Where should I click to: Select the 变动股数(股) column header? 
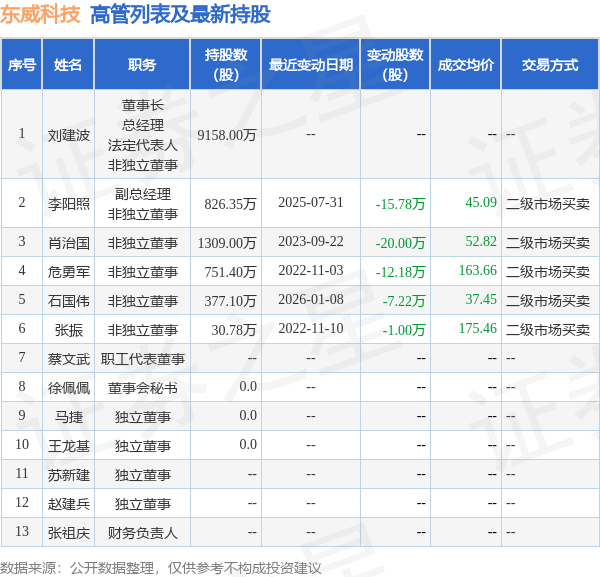click(x=395, y=65)
